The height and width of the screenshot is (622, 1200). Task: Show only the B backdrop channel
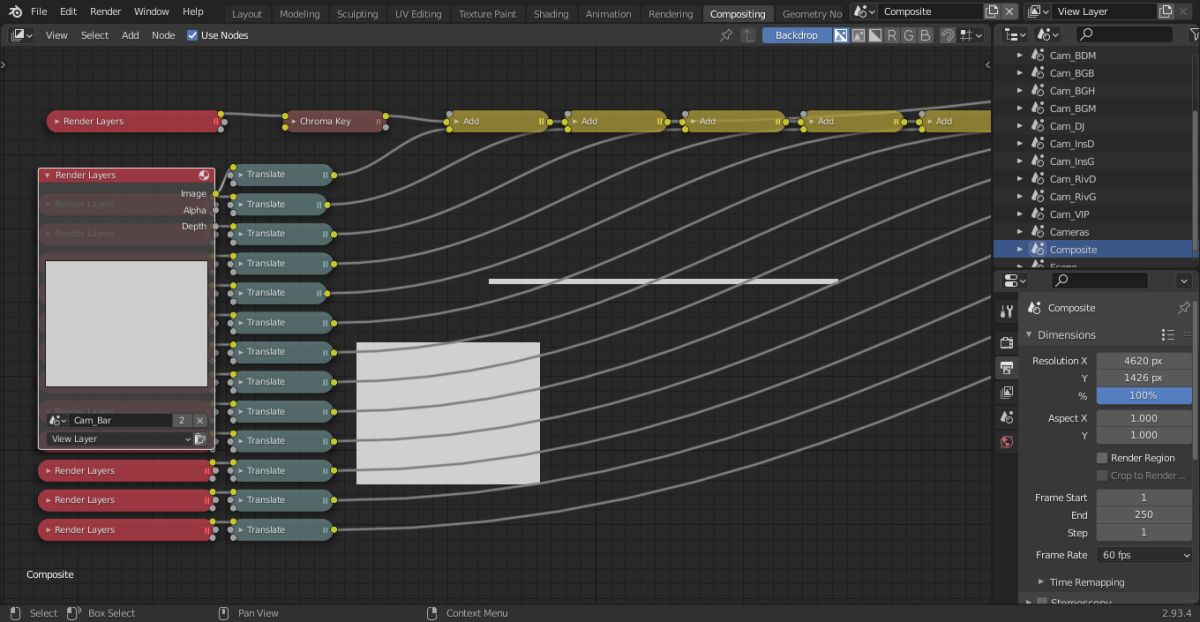click(925, 35)
